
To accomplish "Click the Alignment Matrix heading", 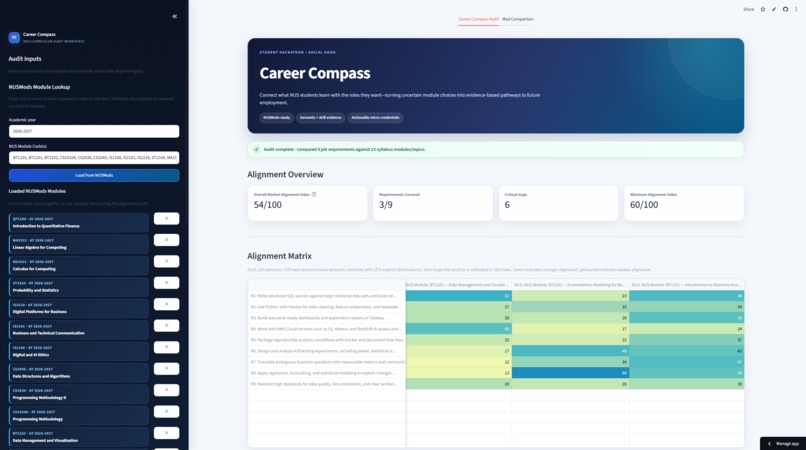I will 280,256.
